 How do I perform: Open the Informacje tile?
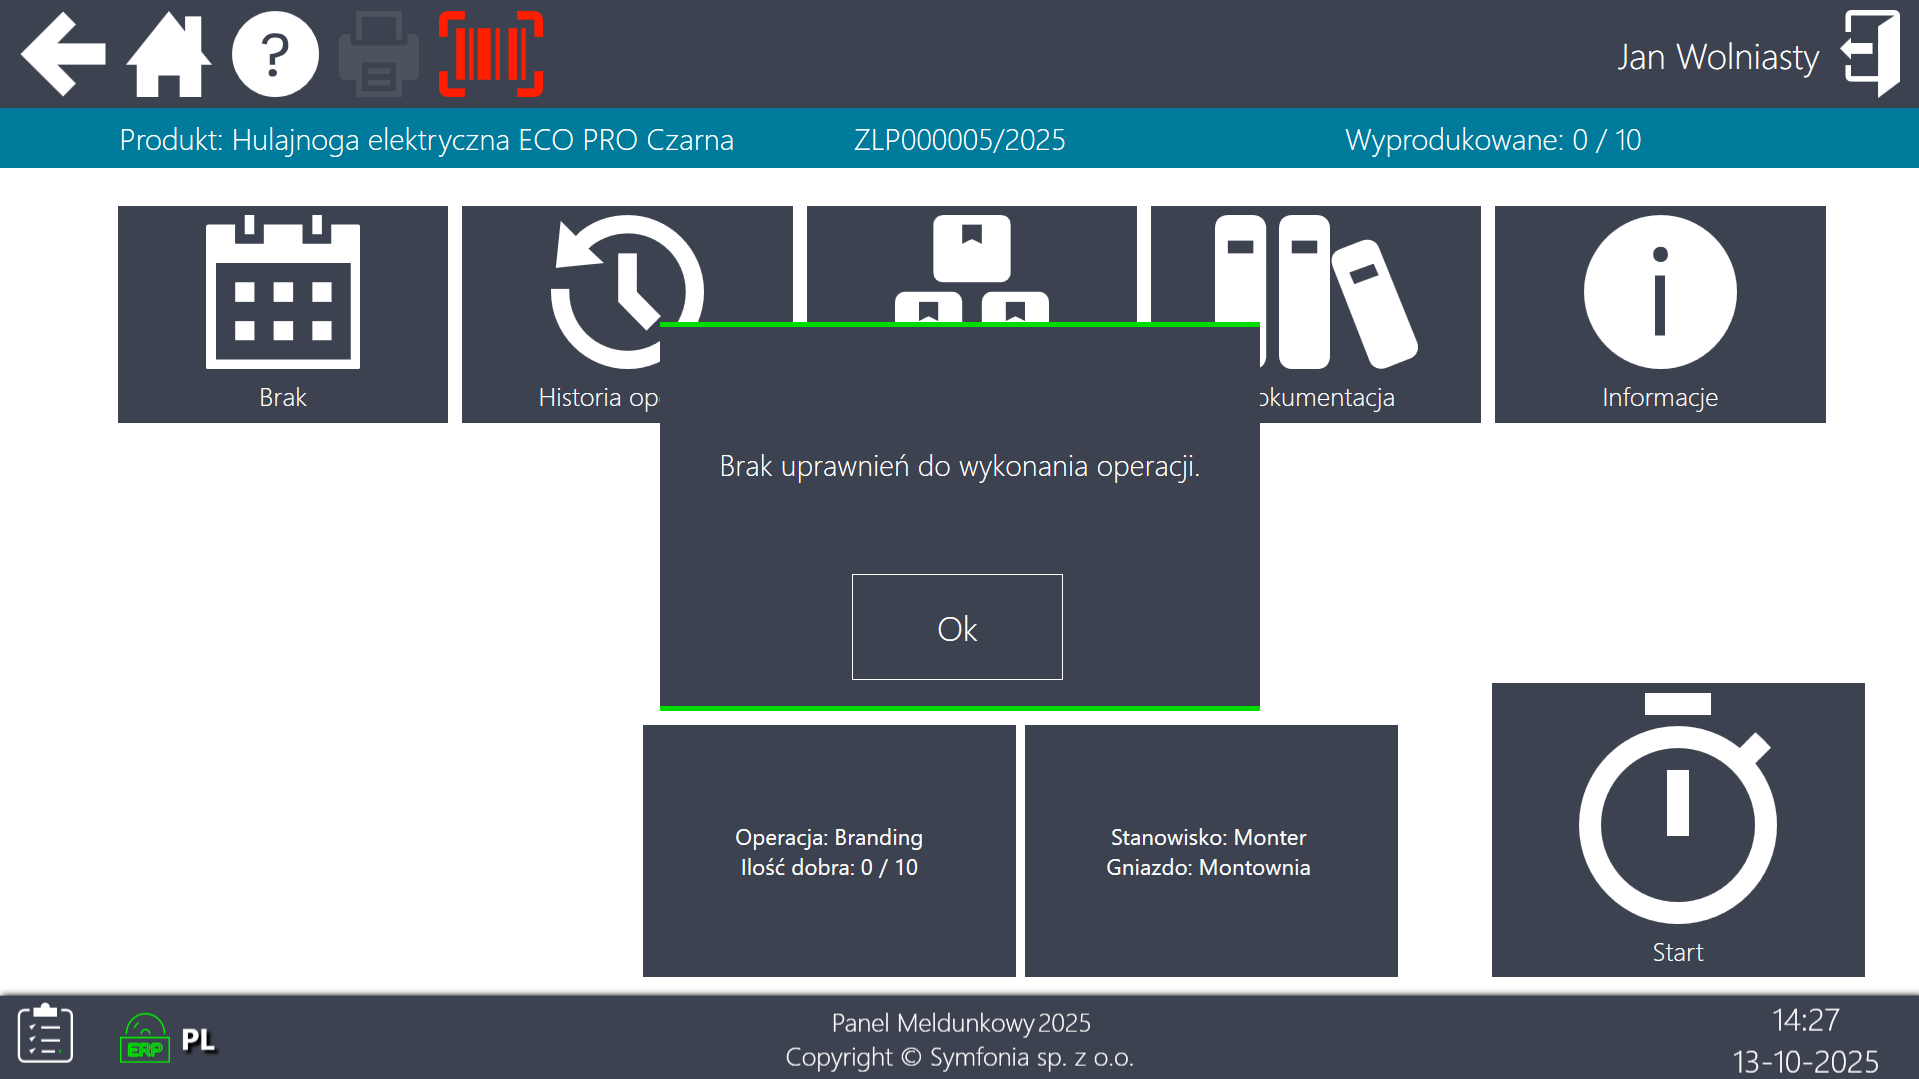pos(1660,314)
